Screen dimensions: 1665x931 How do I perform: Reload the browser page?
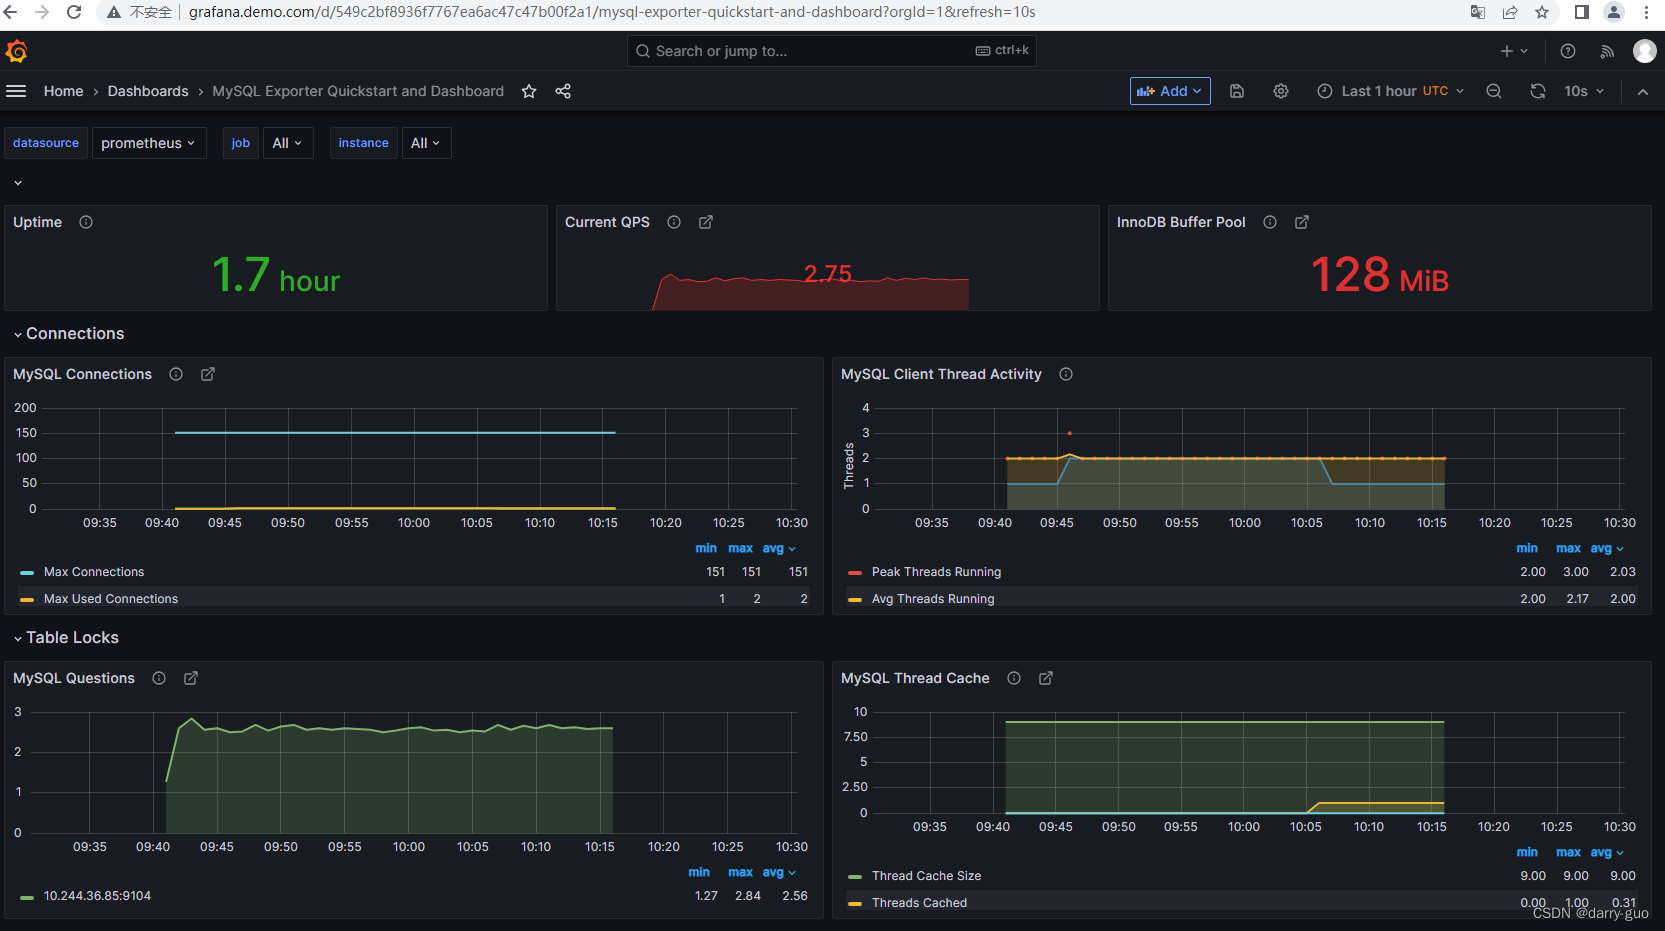point(74,12)
